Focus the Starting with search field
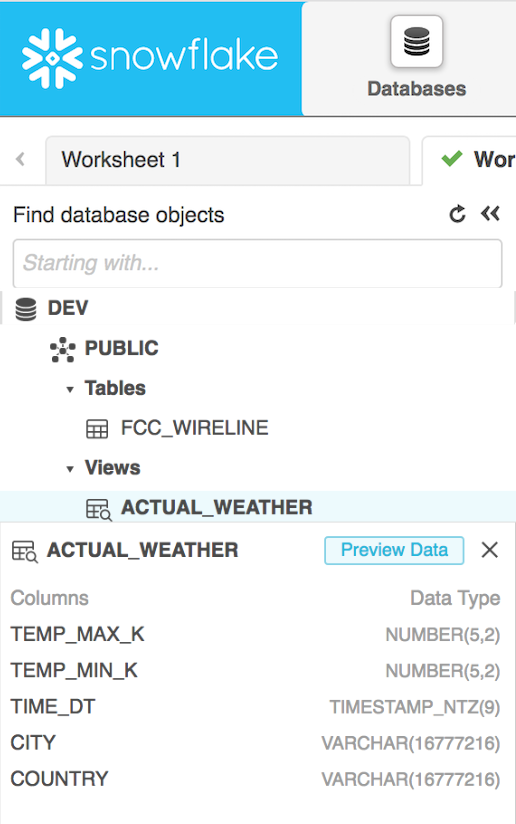 pos(257,263)
